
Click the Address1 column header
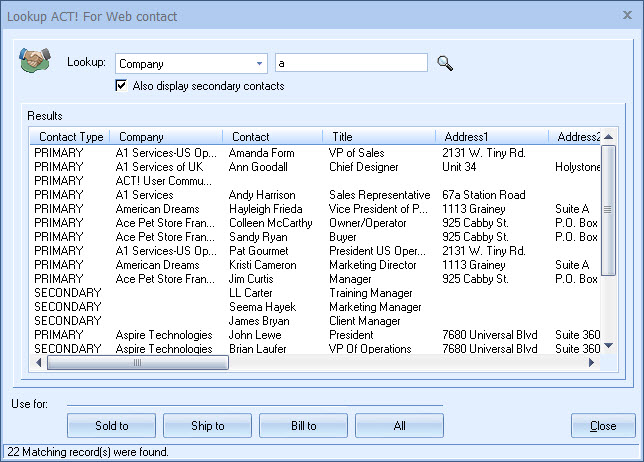pyautogui.click(x=491, y=137)
